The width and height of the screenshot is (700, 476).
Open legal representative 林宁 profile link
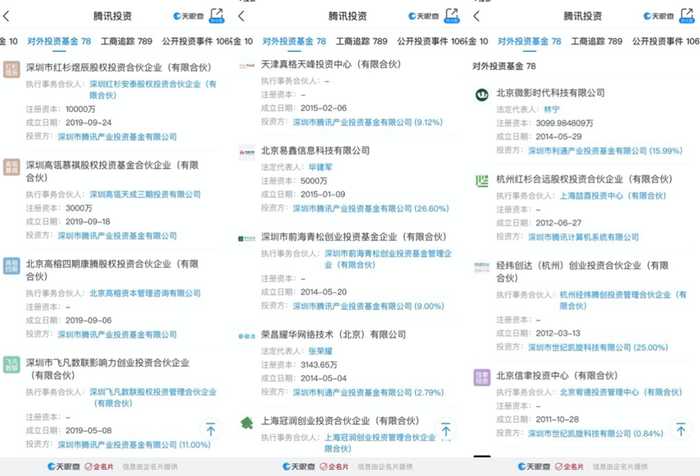[552, 107]
